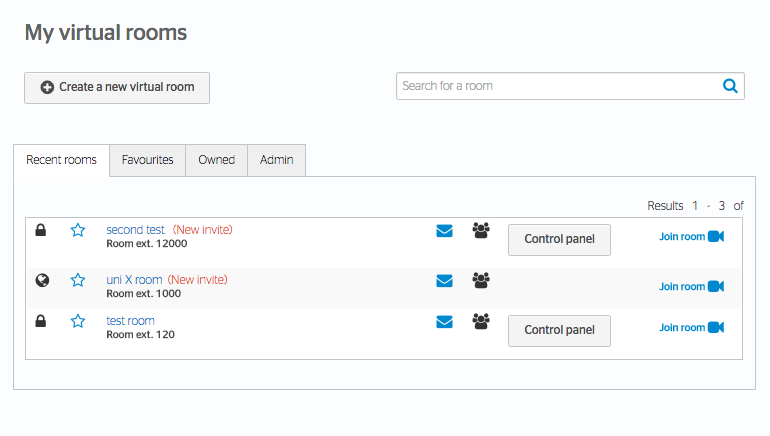Open participants group icon for test room
The height and width of the screenshot is (436, 770).
[481, 321]
